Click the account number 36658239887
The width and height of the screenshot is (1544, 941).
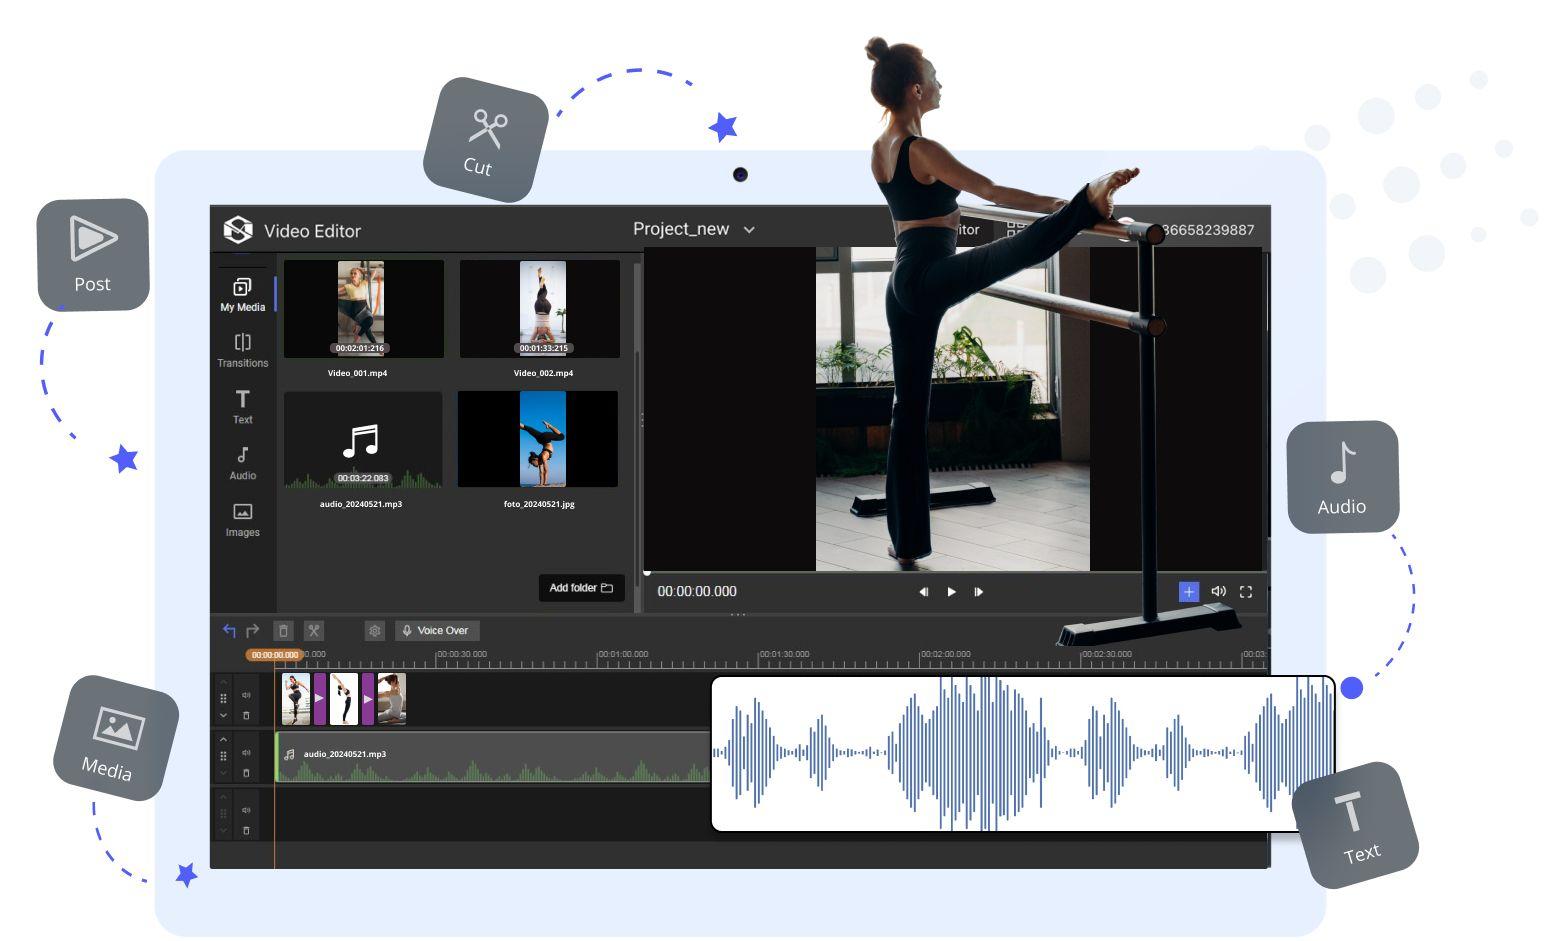[x=1208, y=230]
